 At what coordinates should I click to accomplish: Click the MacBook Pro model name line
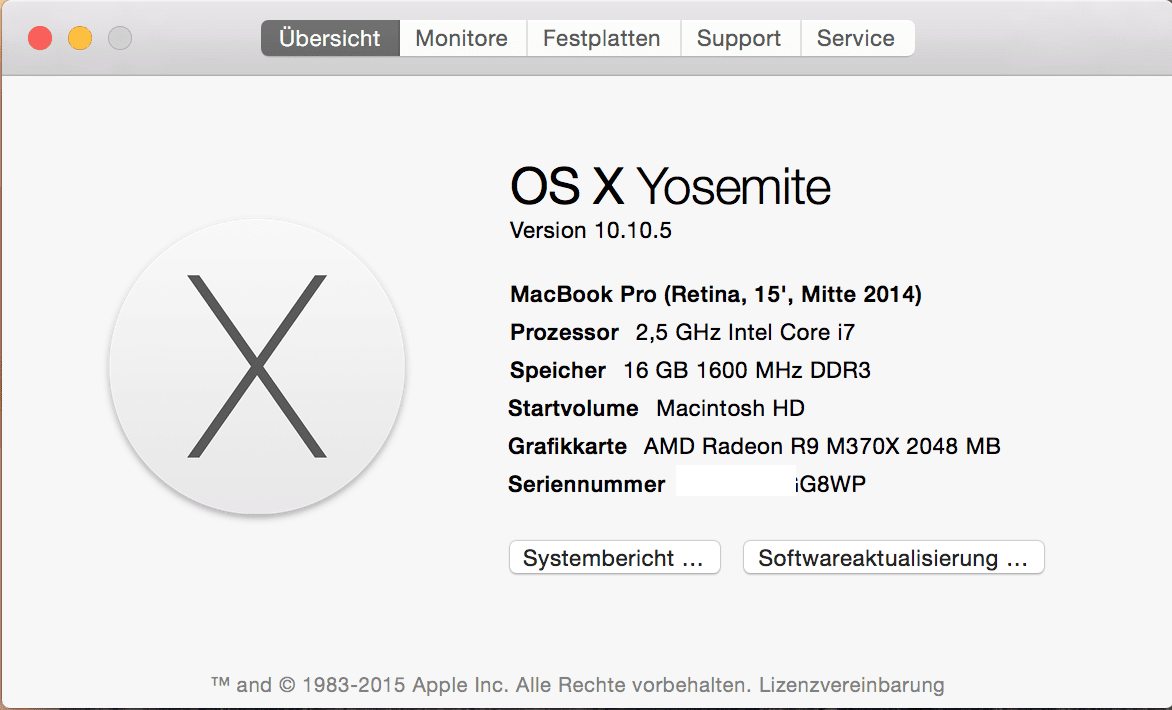click(715, 294)
